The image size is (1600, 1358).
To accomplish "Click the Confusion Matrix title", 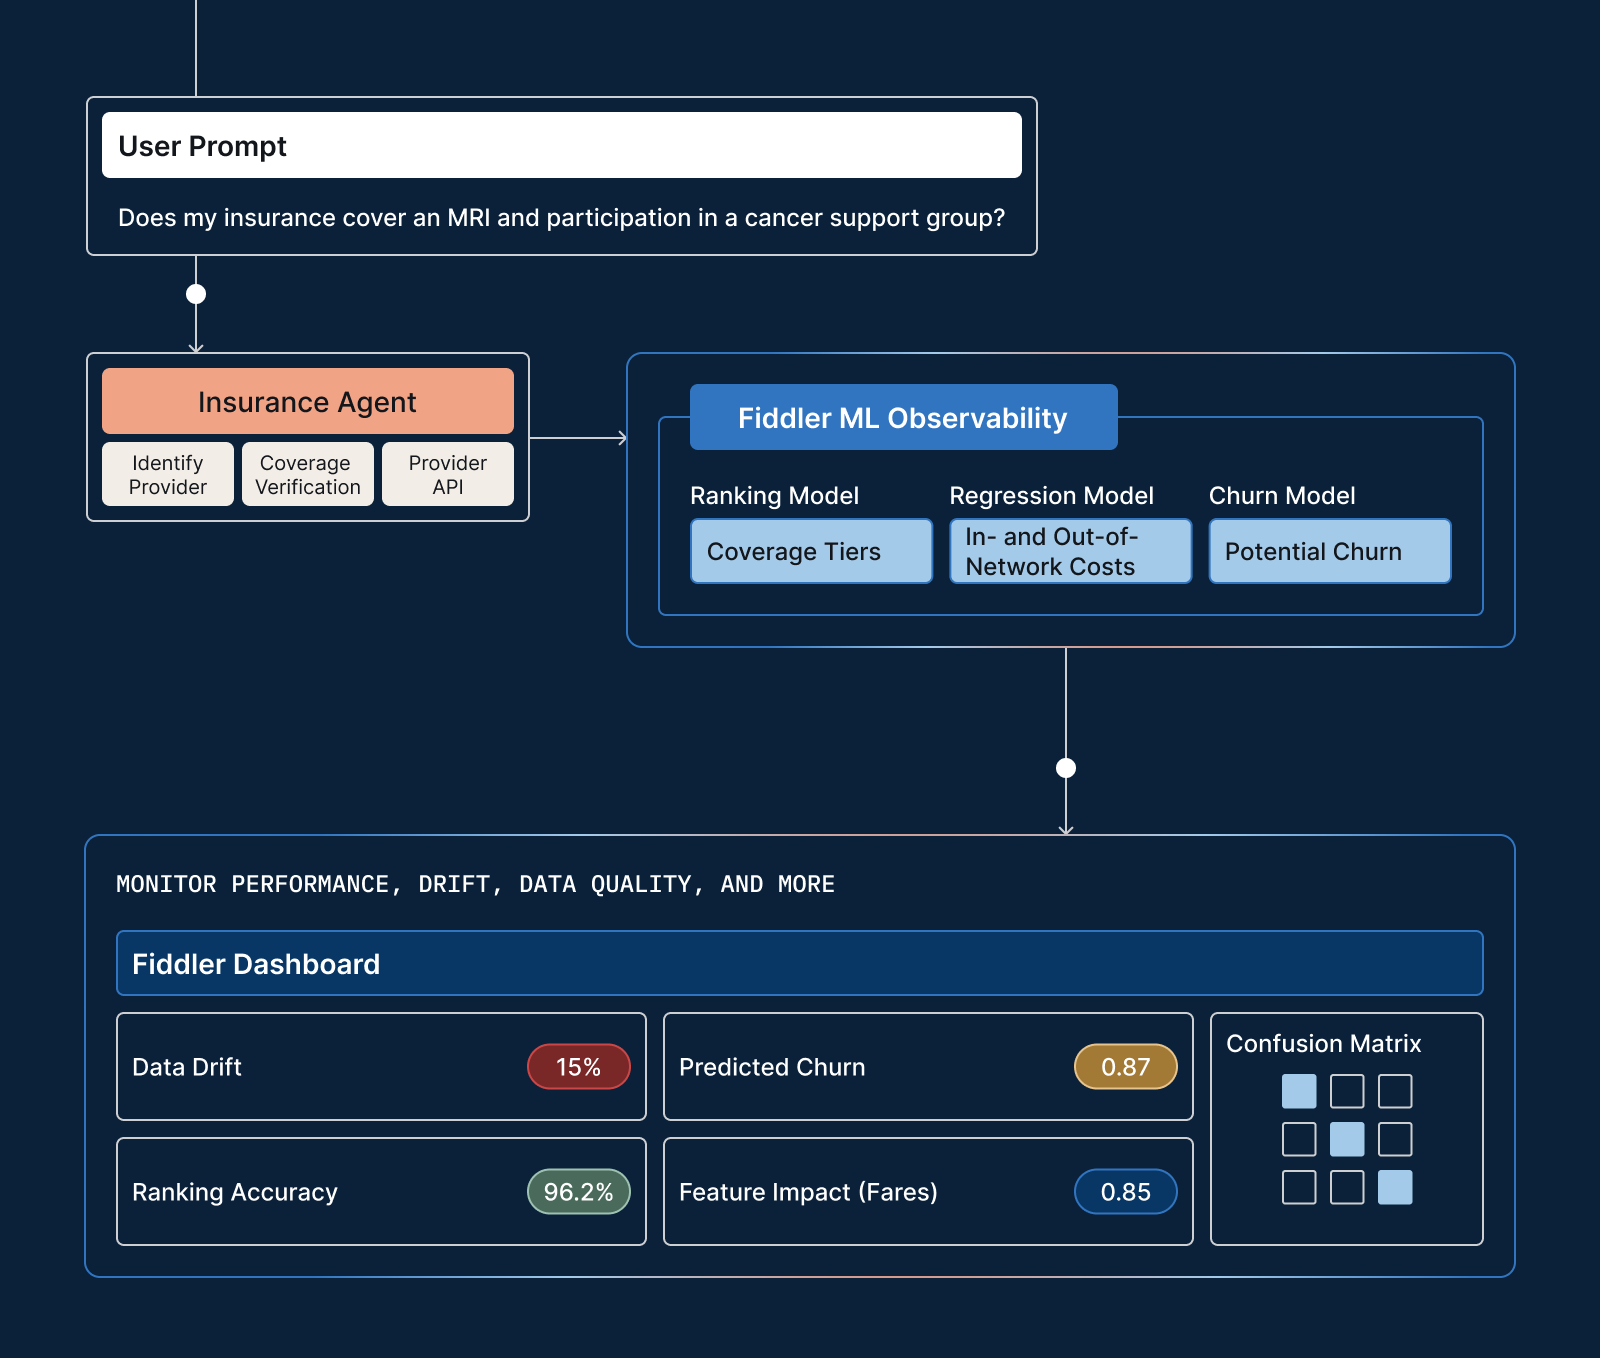I will tap(1324, 1044).
